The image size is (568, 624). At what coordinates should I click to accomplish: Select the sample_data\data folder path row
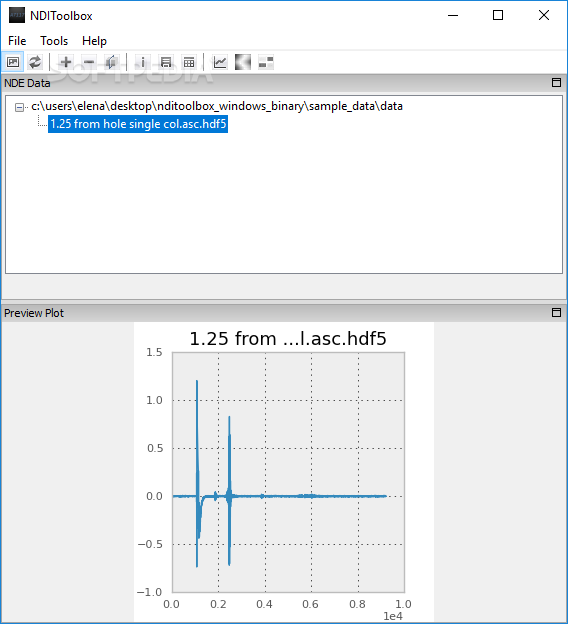click(x=217, y=106)
